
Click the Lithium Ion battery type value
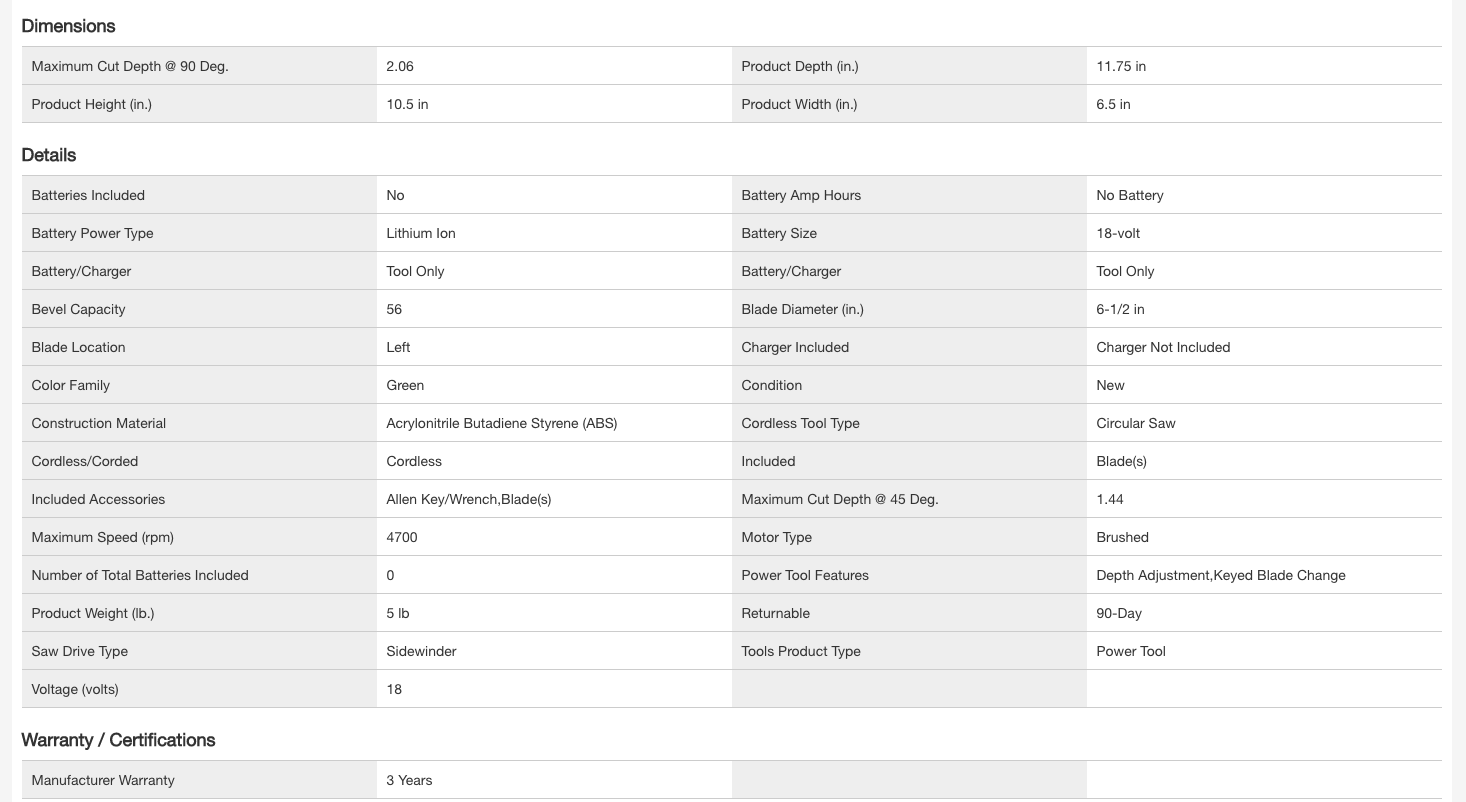[x=421, y=233]
